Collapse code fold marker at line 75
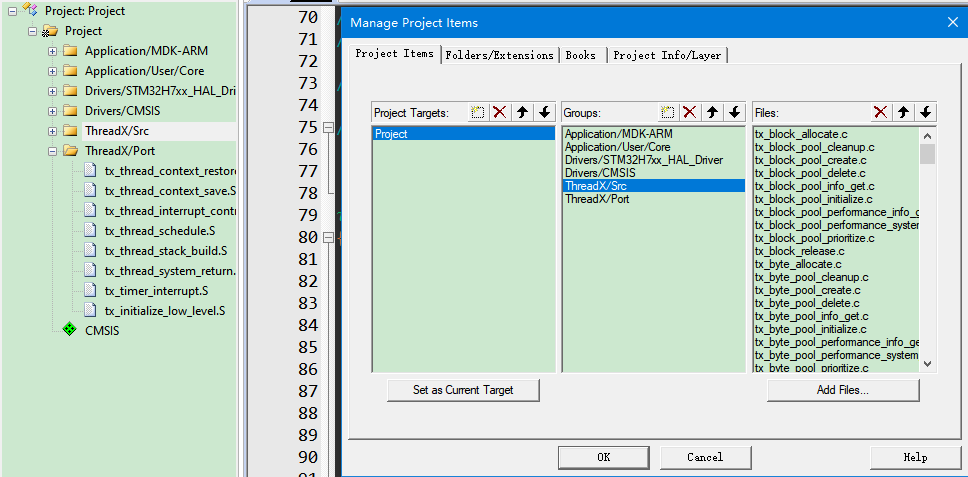This screenshot has width=968, height=477. click(x=328, y=127)
